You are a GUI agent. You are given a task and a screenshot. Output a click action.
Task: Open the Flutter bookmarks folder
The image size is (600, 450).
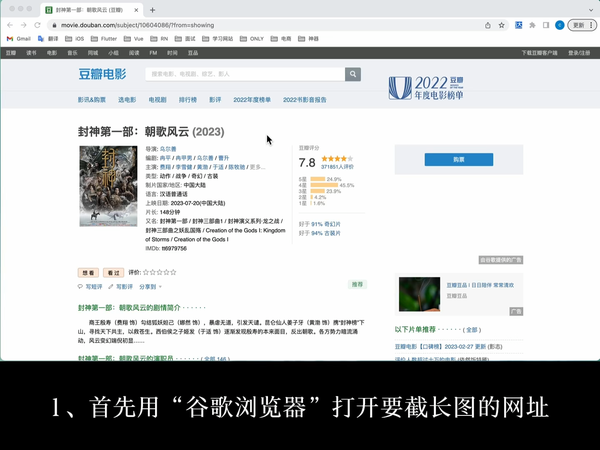point(104,39)
